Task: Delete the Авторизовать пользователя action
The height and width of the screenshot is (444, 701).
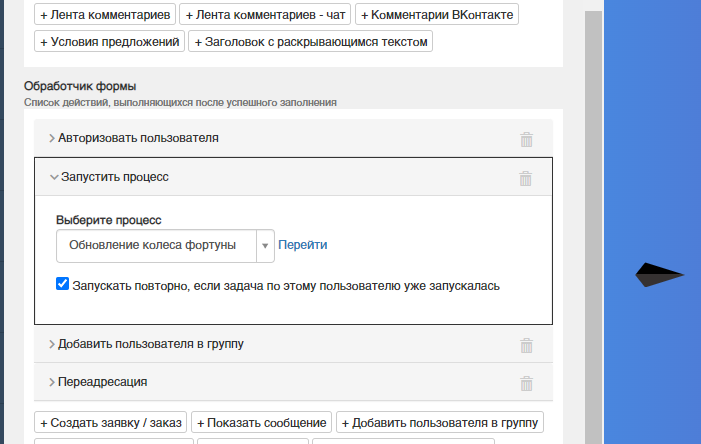Action: click(526, 140)
